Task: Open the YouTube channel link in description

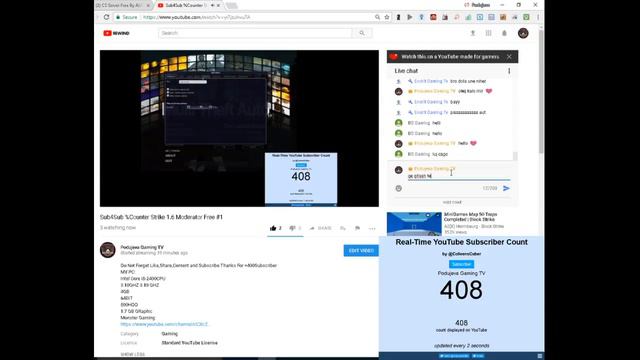Action: tap(164, 324)
